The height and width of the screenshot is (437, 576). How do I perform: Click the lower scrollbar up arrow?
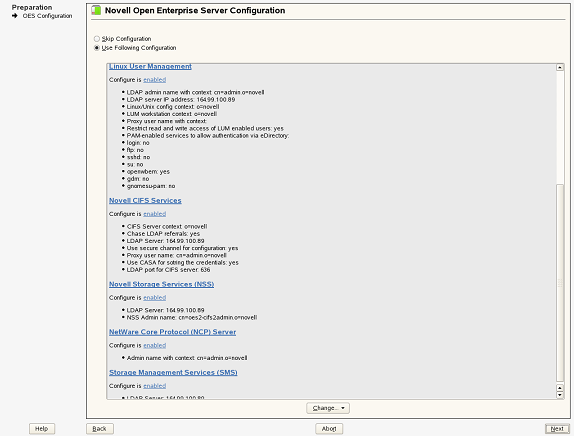[560, 388]
